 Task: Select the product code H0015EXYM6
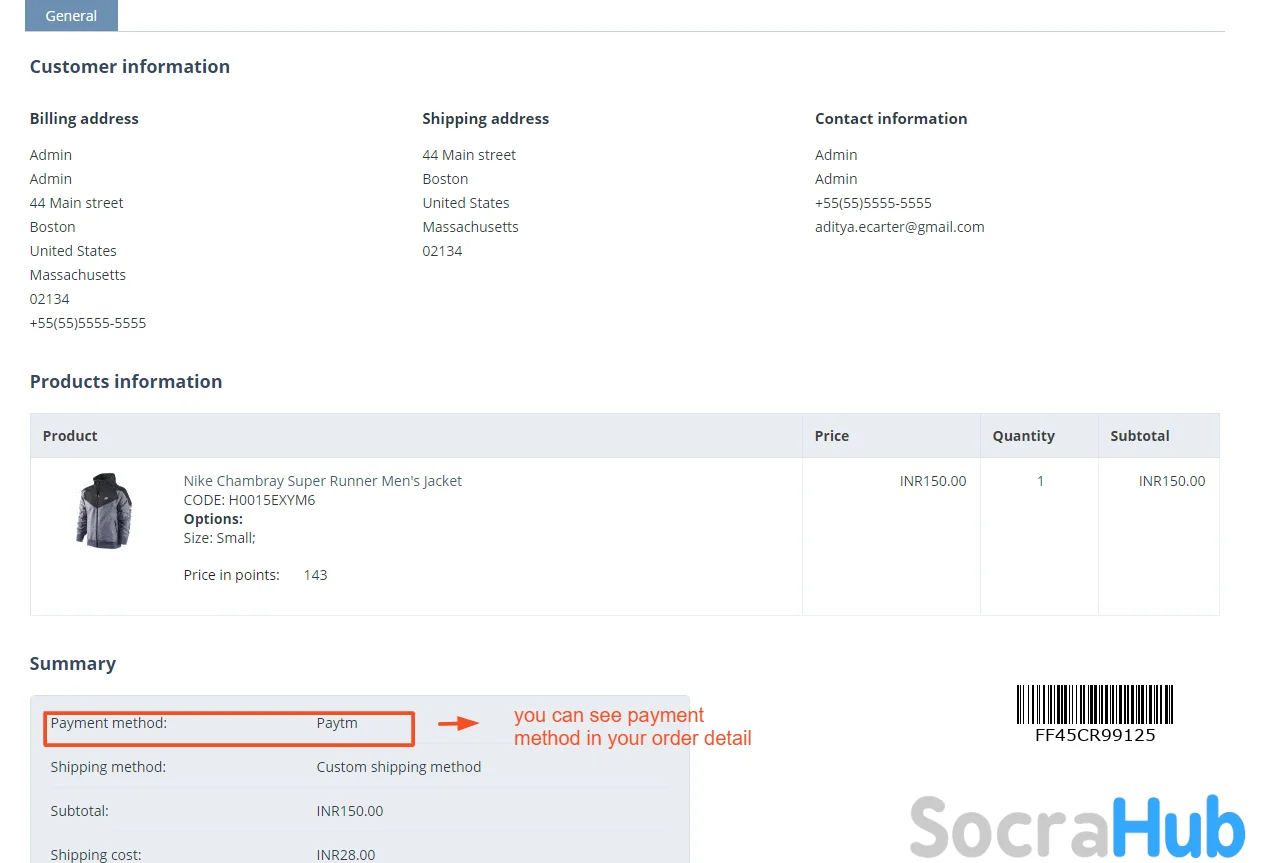coord(271,500)
